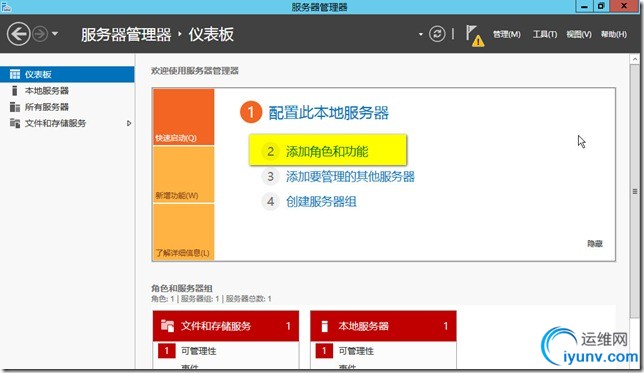The height and width of the screenshot is (373, 644).
Task: Click the 文件和存储服务 sidebar icon
Action: coord(15,123)
